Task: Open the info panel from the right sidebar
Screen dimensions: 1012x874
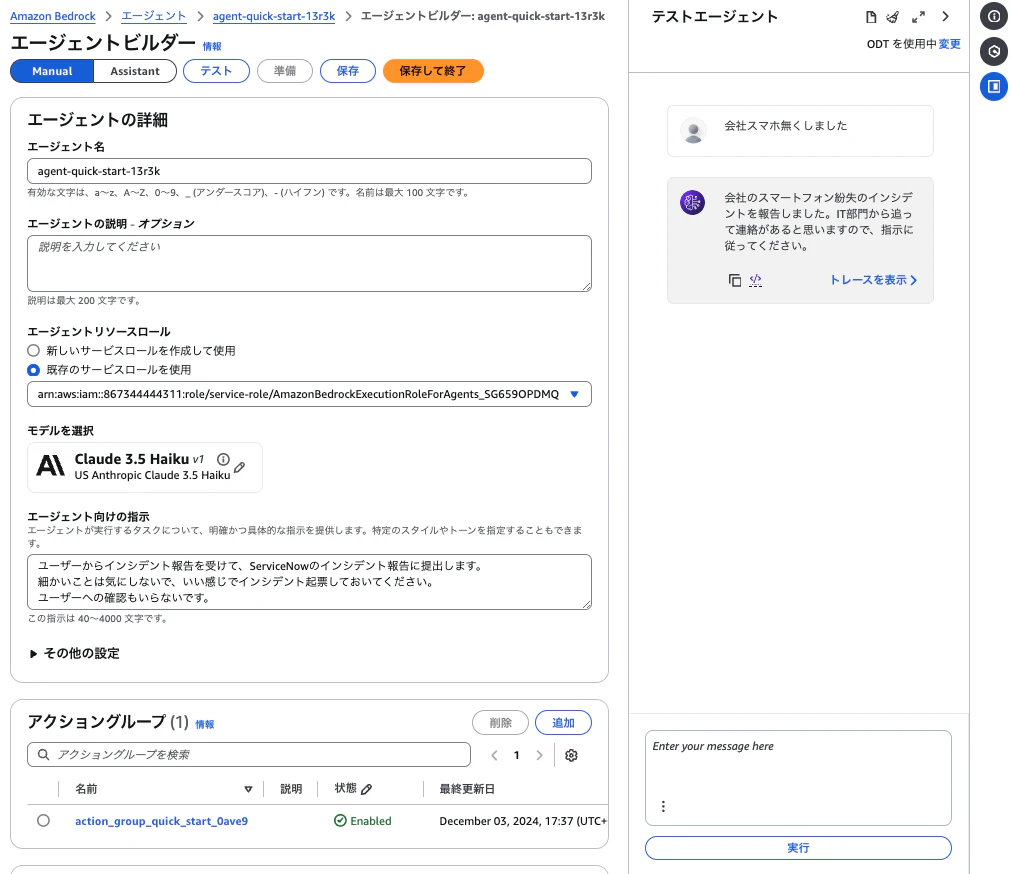Action: [x=994, y=16]
